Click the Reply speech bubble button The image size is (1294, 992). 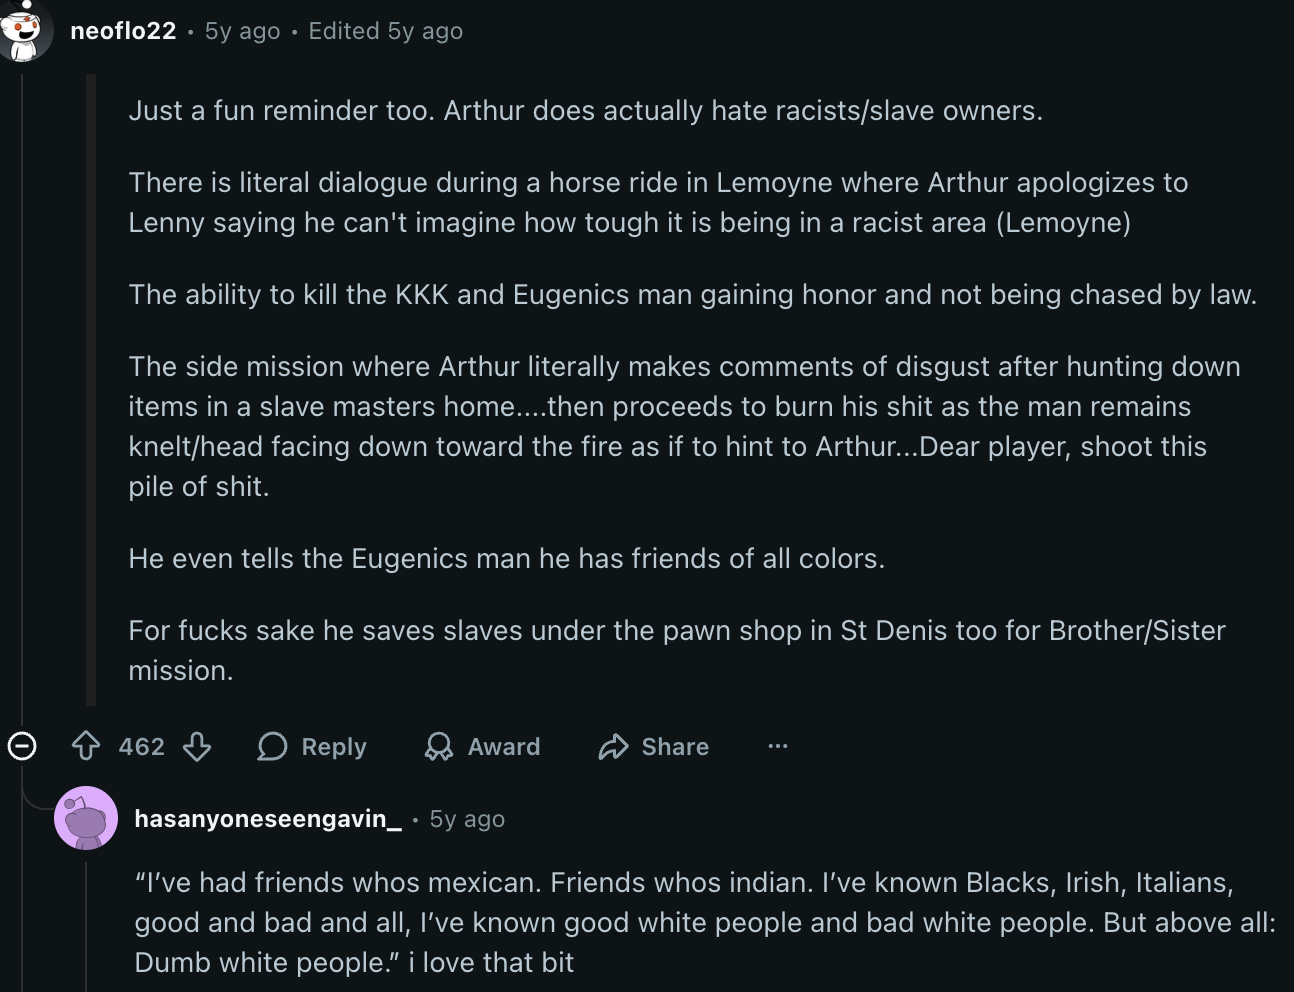point(312,746)
